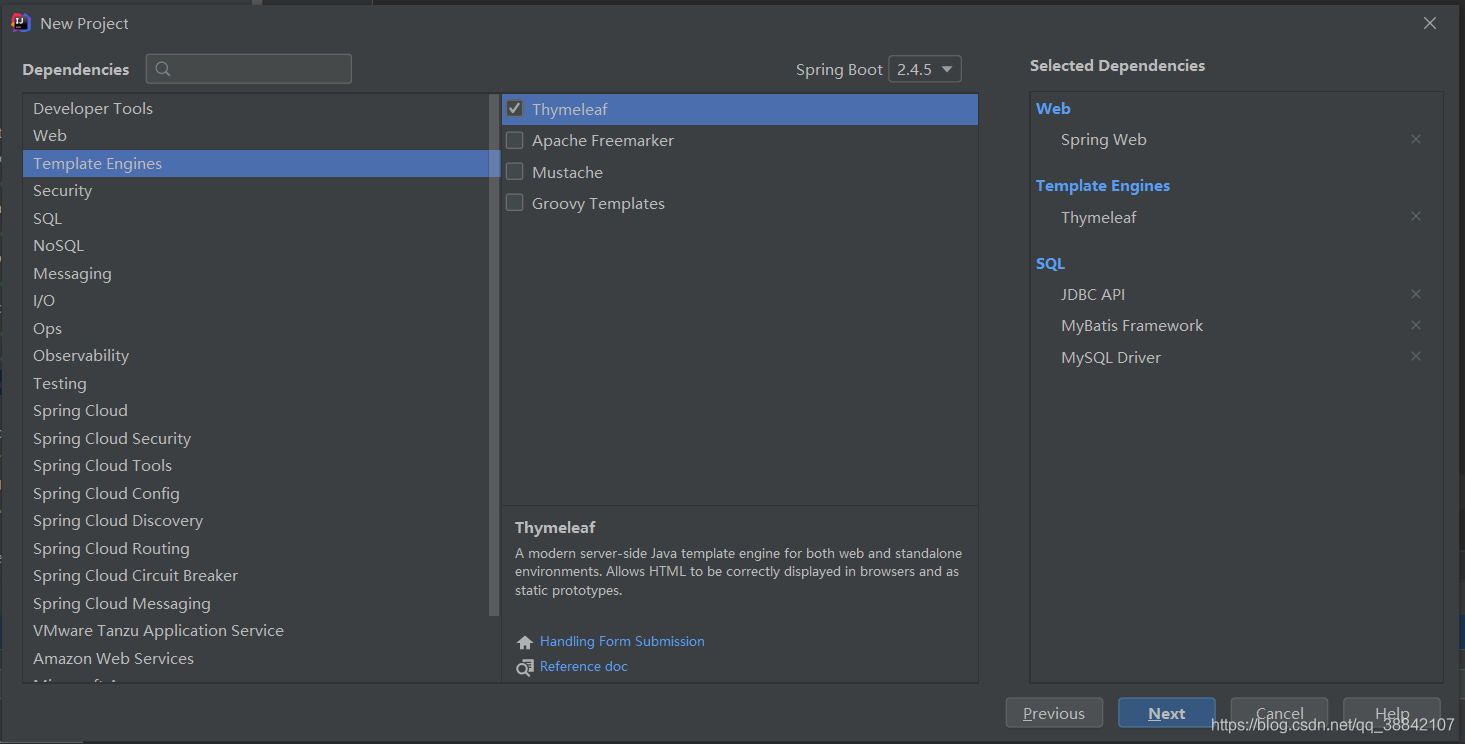Viewport: 1465px width, 744px height.
Task: Click the Web group header in selected dependencies
Action: point(1053,108)
